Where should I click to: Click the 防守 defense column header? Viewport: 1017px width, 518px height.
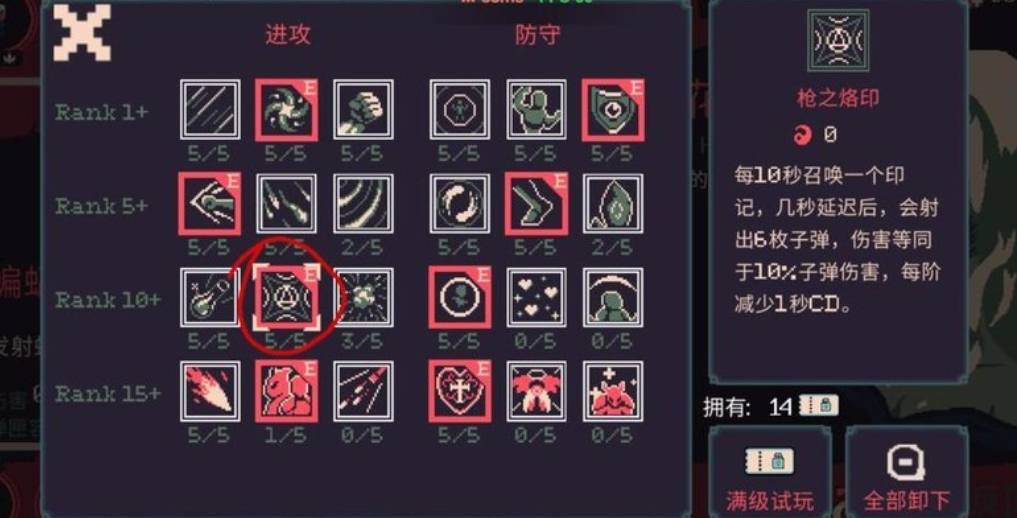point(538,34)
